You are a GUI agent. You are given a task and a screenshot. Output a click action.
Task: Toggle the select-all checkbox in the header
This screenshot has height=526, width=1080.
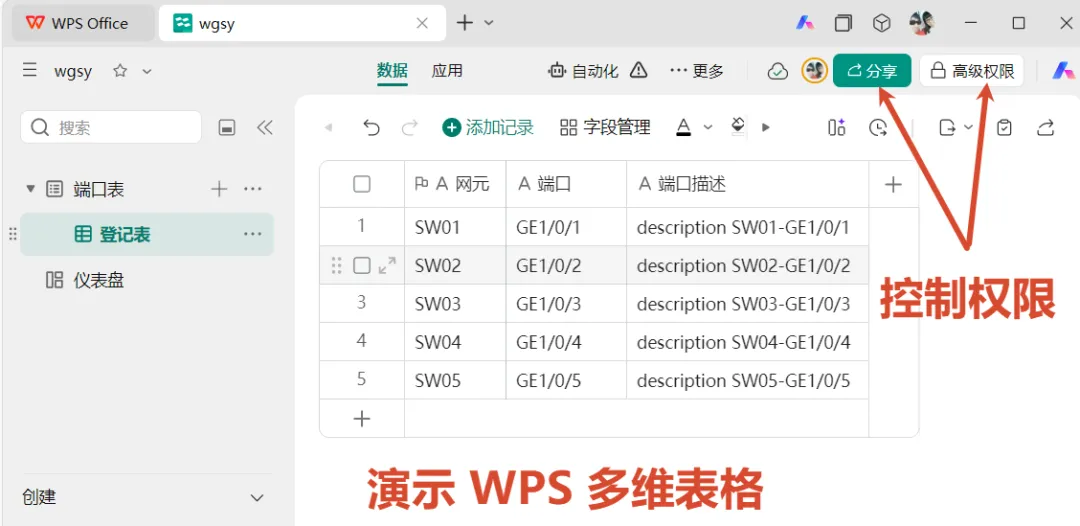[x=362, y=184]
